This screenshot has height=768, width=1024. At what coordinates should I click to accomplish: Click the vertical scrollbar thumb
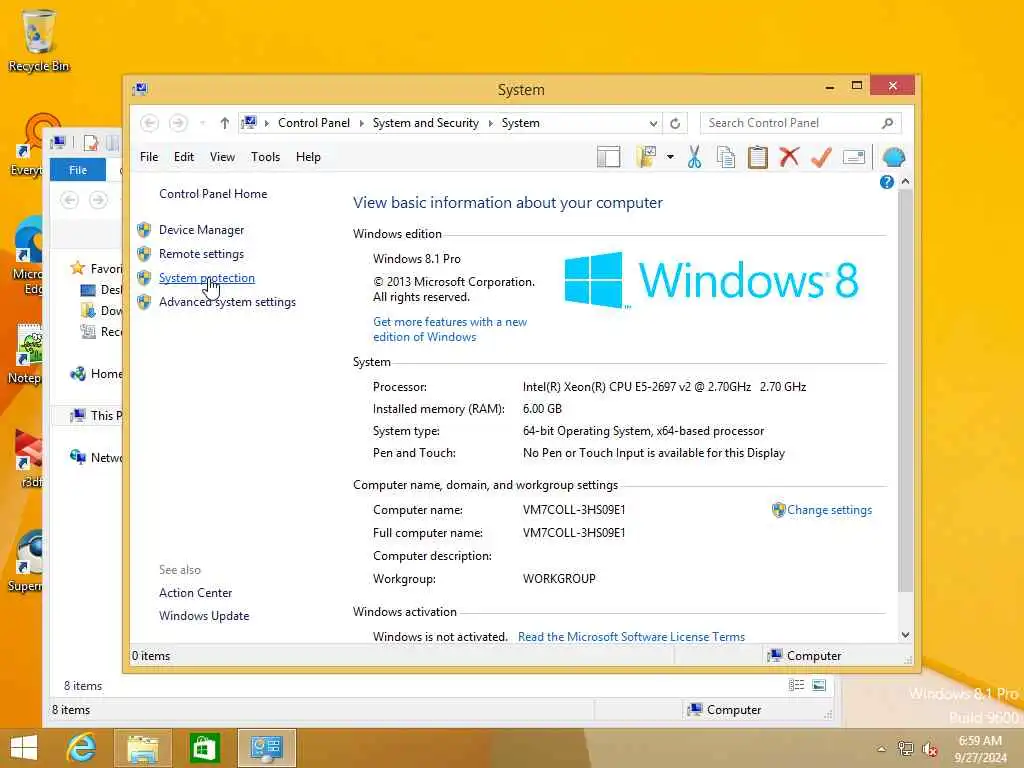905,392
